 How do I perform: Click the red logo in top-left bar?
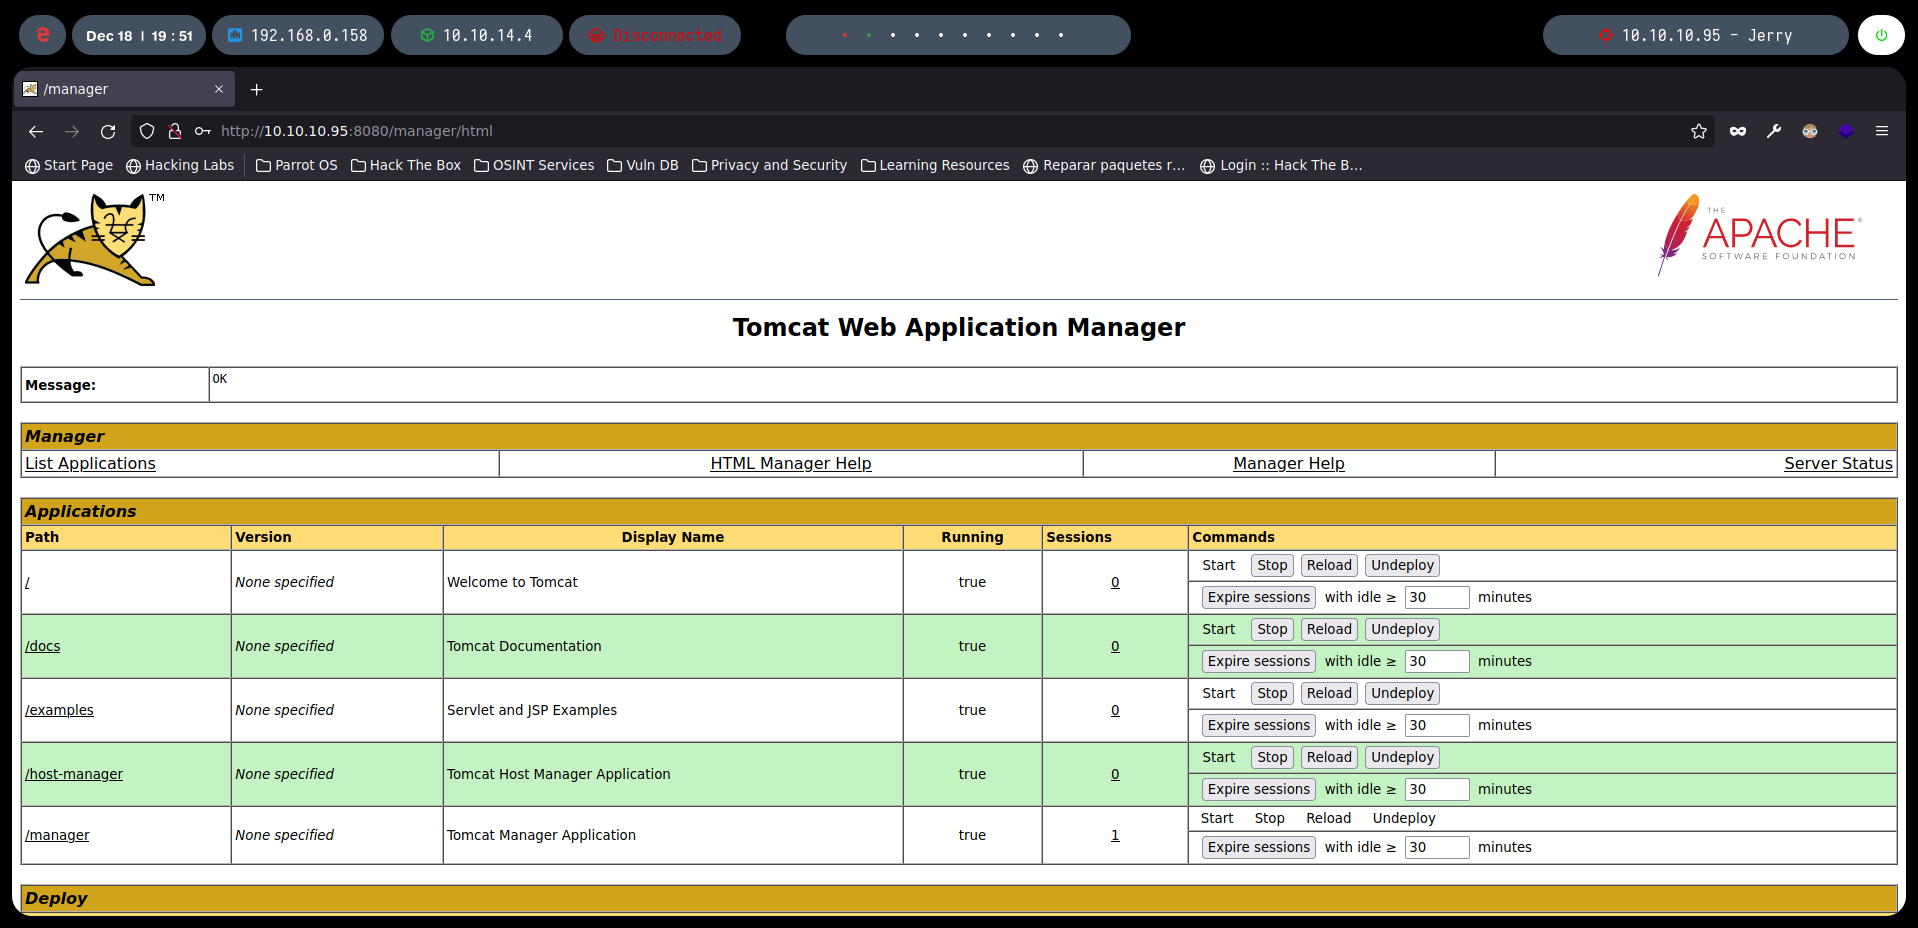pos(43,35)
